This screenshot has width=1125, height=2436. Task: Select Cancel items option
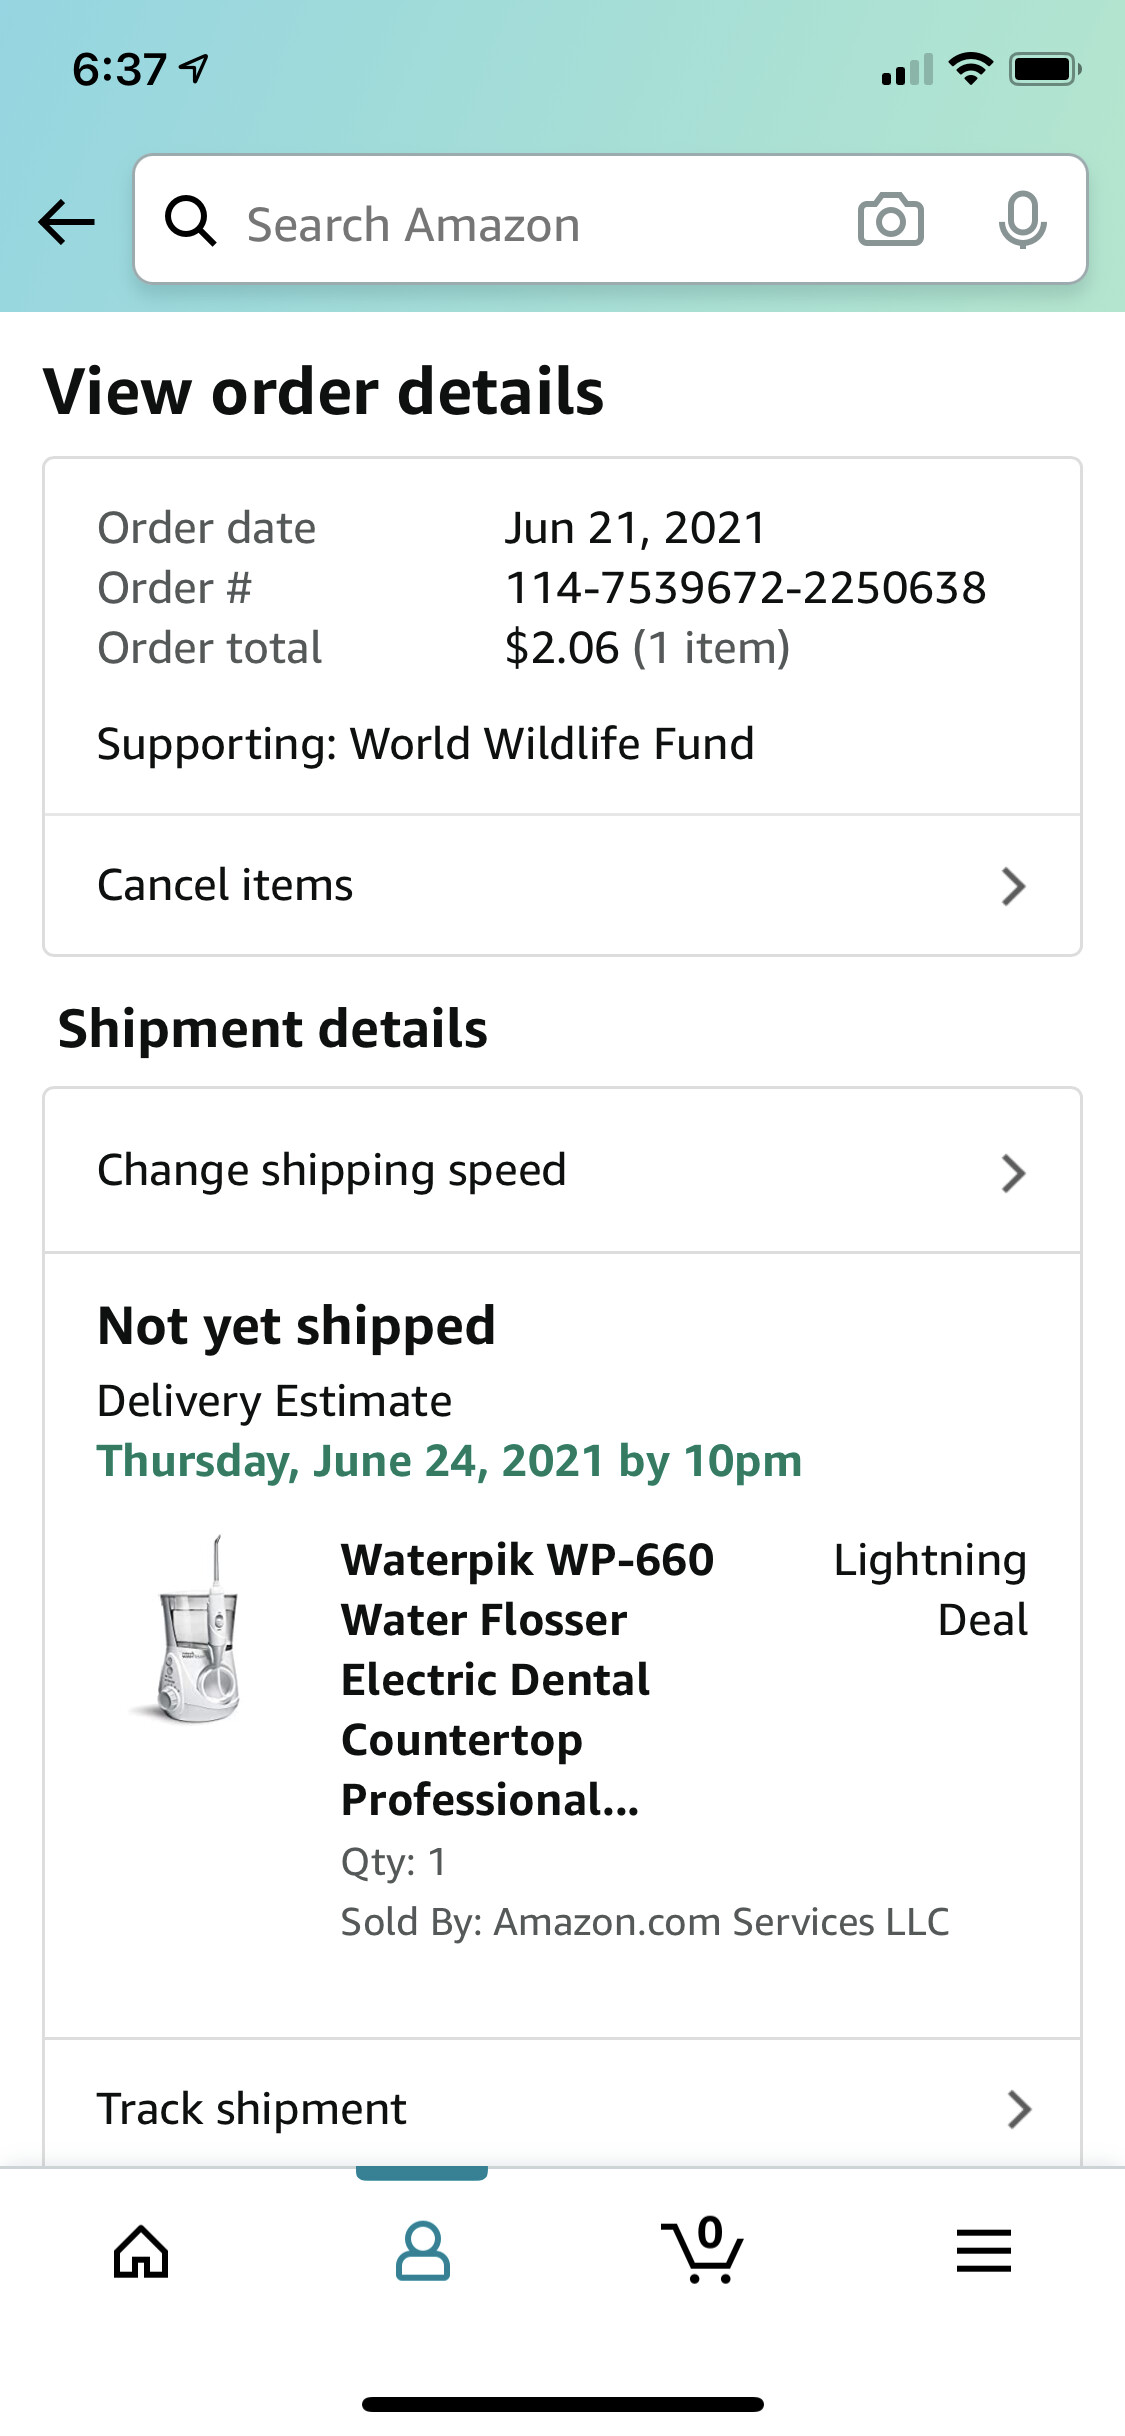[225, 886]
